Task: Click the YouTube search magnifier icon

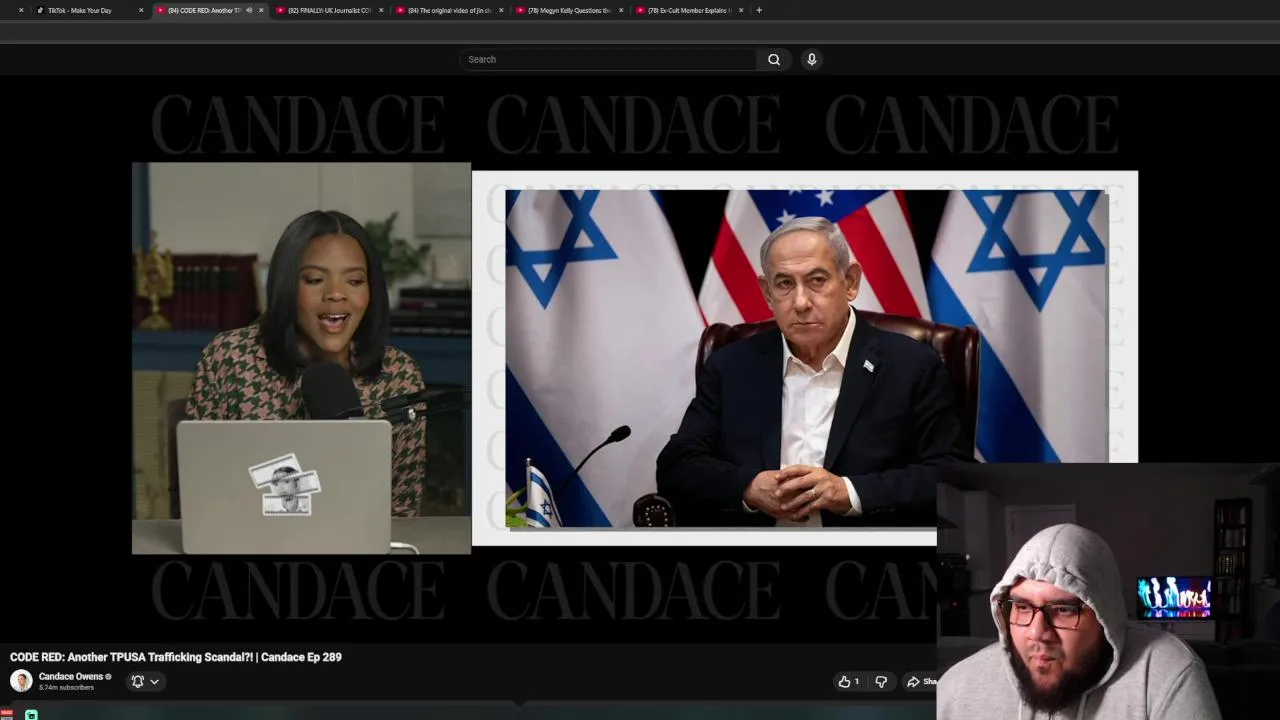Action: pyautogui.click(x=774, y=59)
